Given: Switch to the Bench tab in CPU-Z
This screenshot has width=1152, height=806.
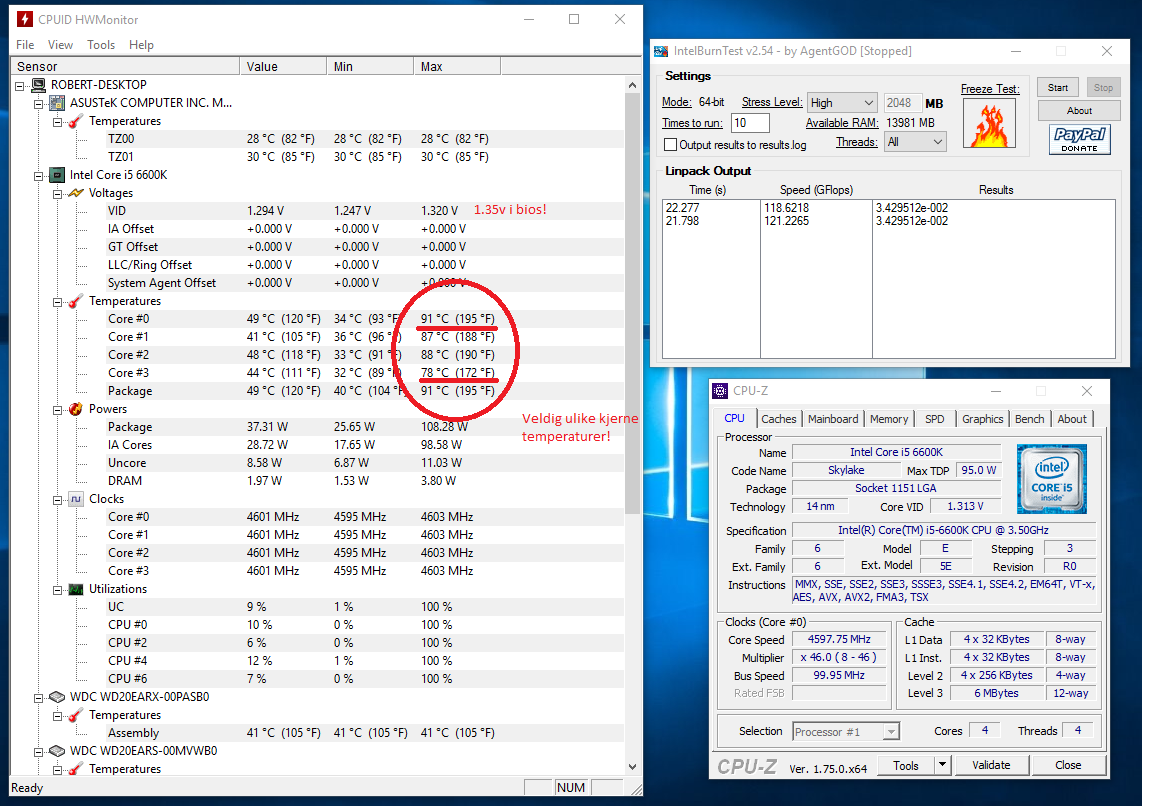Looking at the screenshot, I should [x=1029, y=419].
